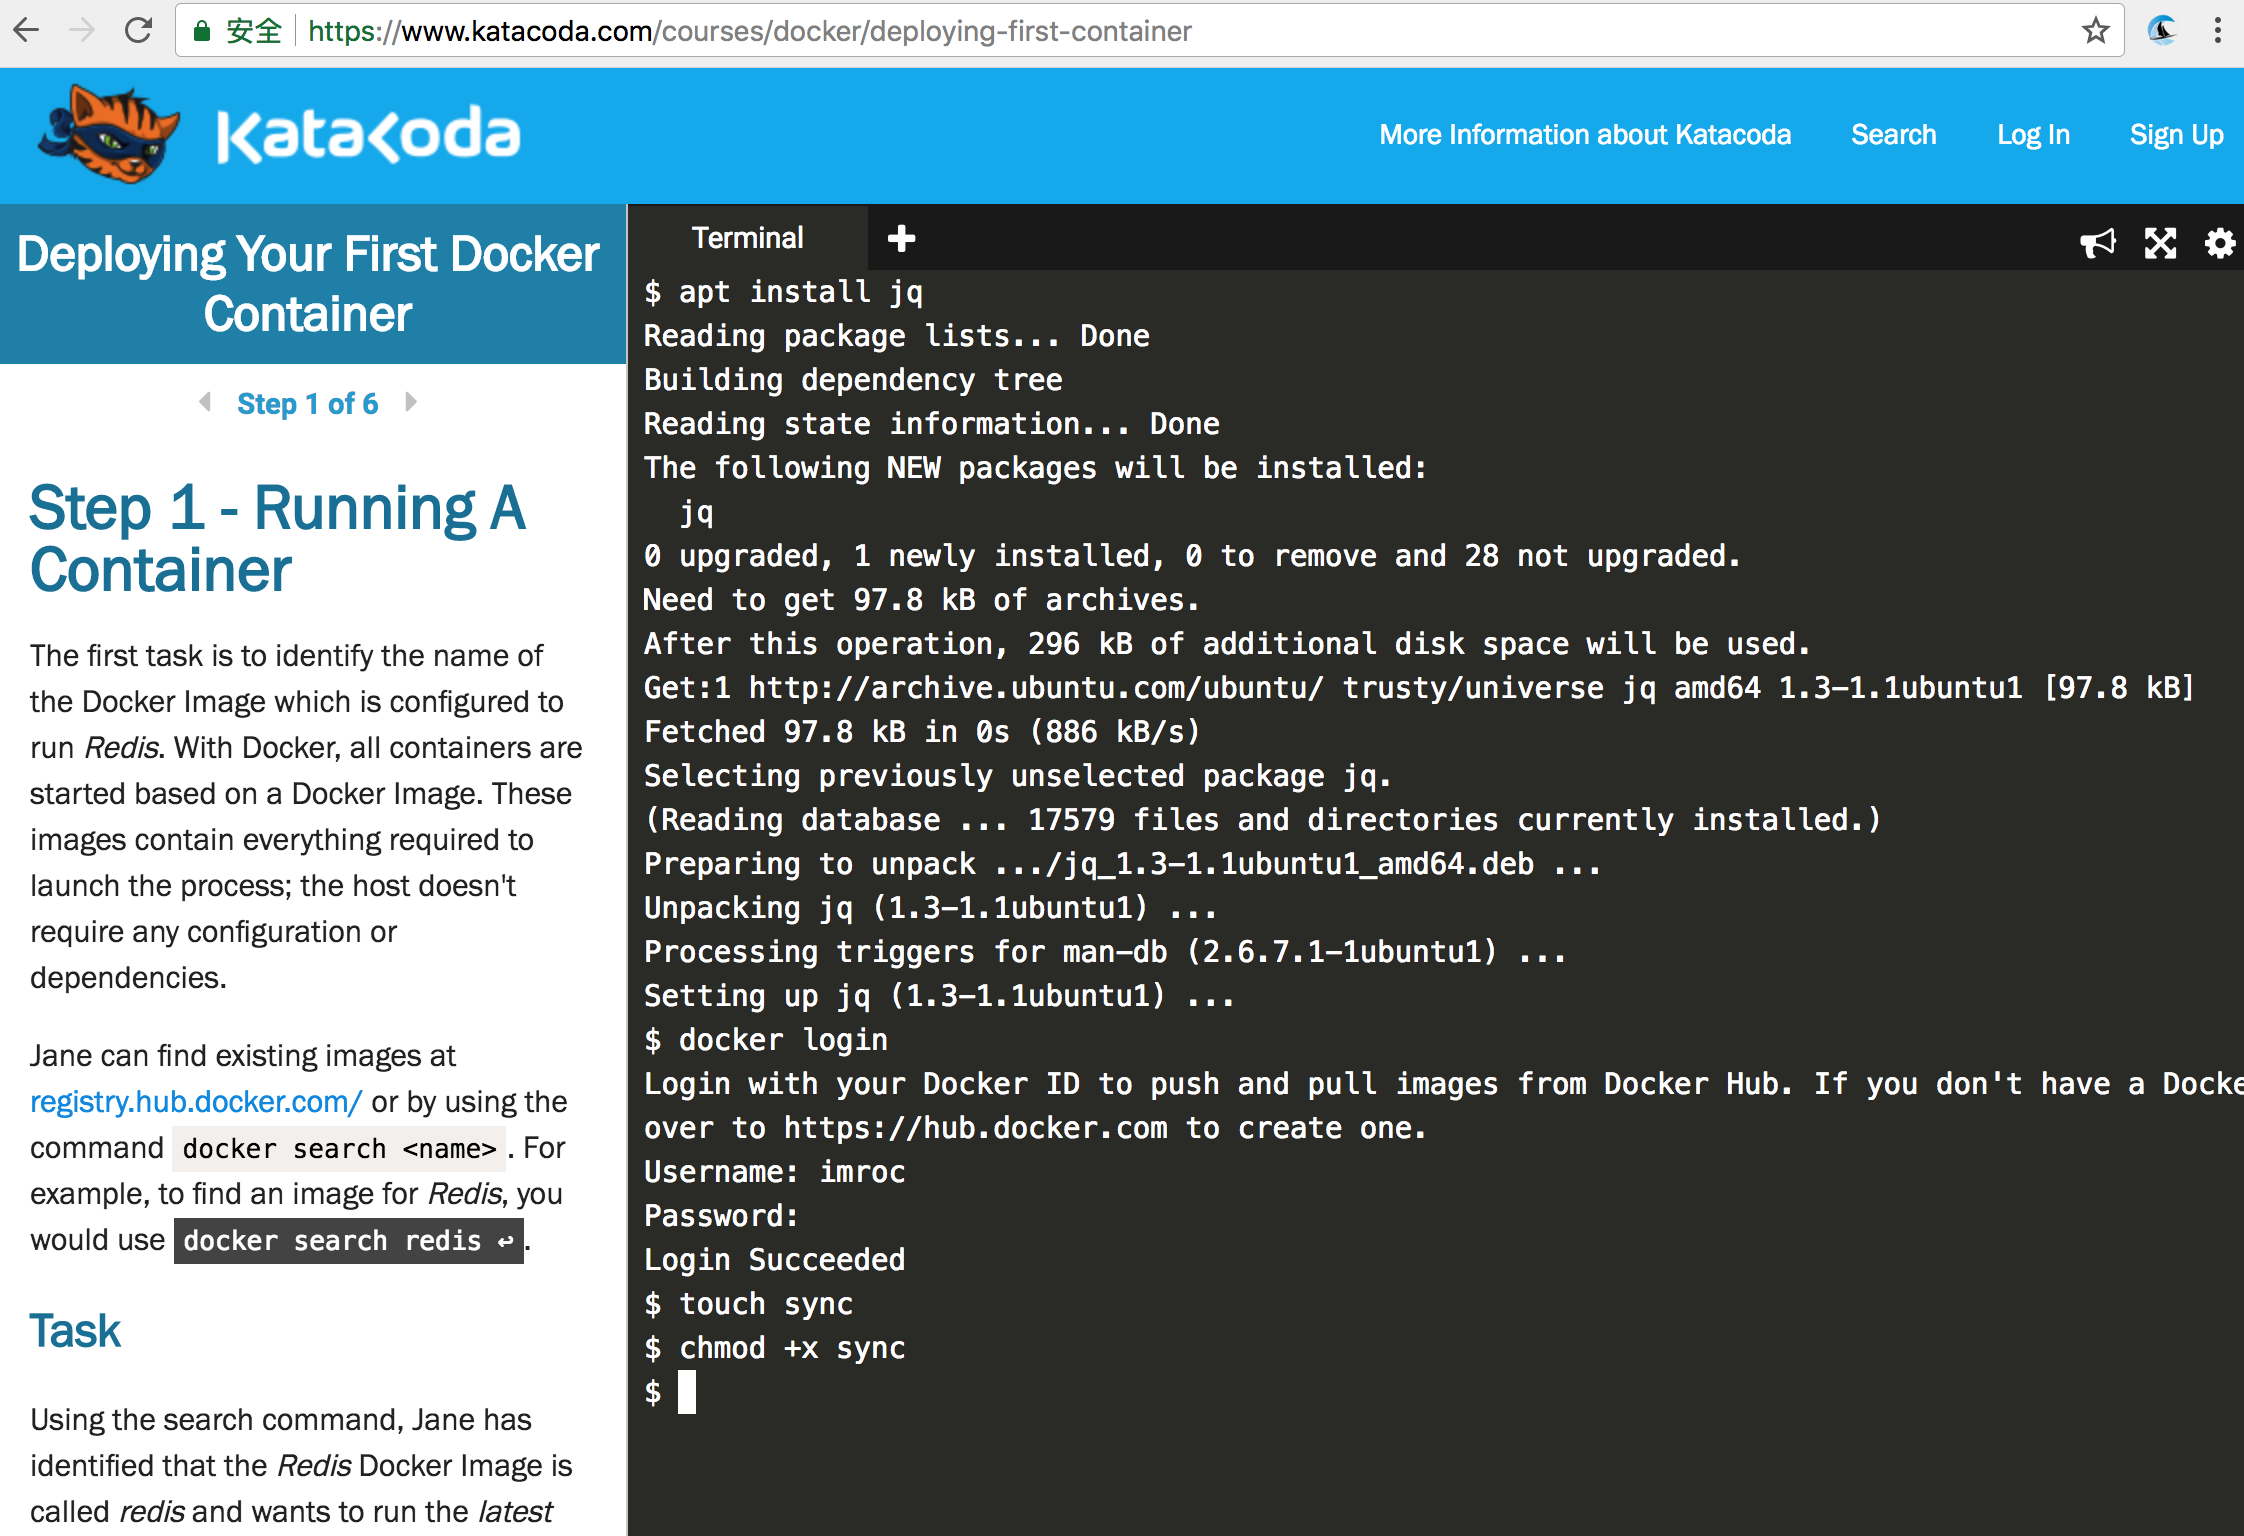Open terminal settings gear icon
The width and height of the screenshot is (2244, 1536).
[2220, 242]
